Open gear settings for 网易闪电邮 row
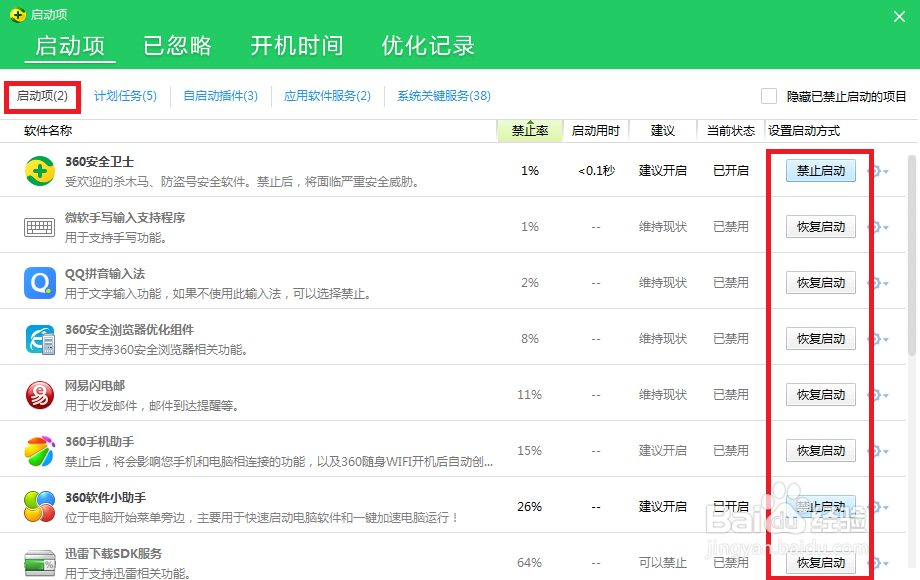The image size is (920, 580). tap(877, 395)
